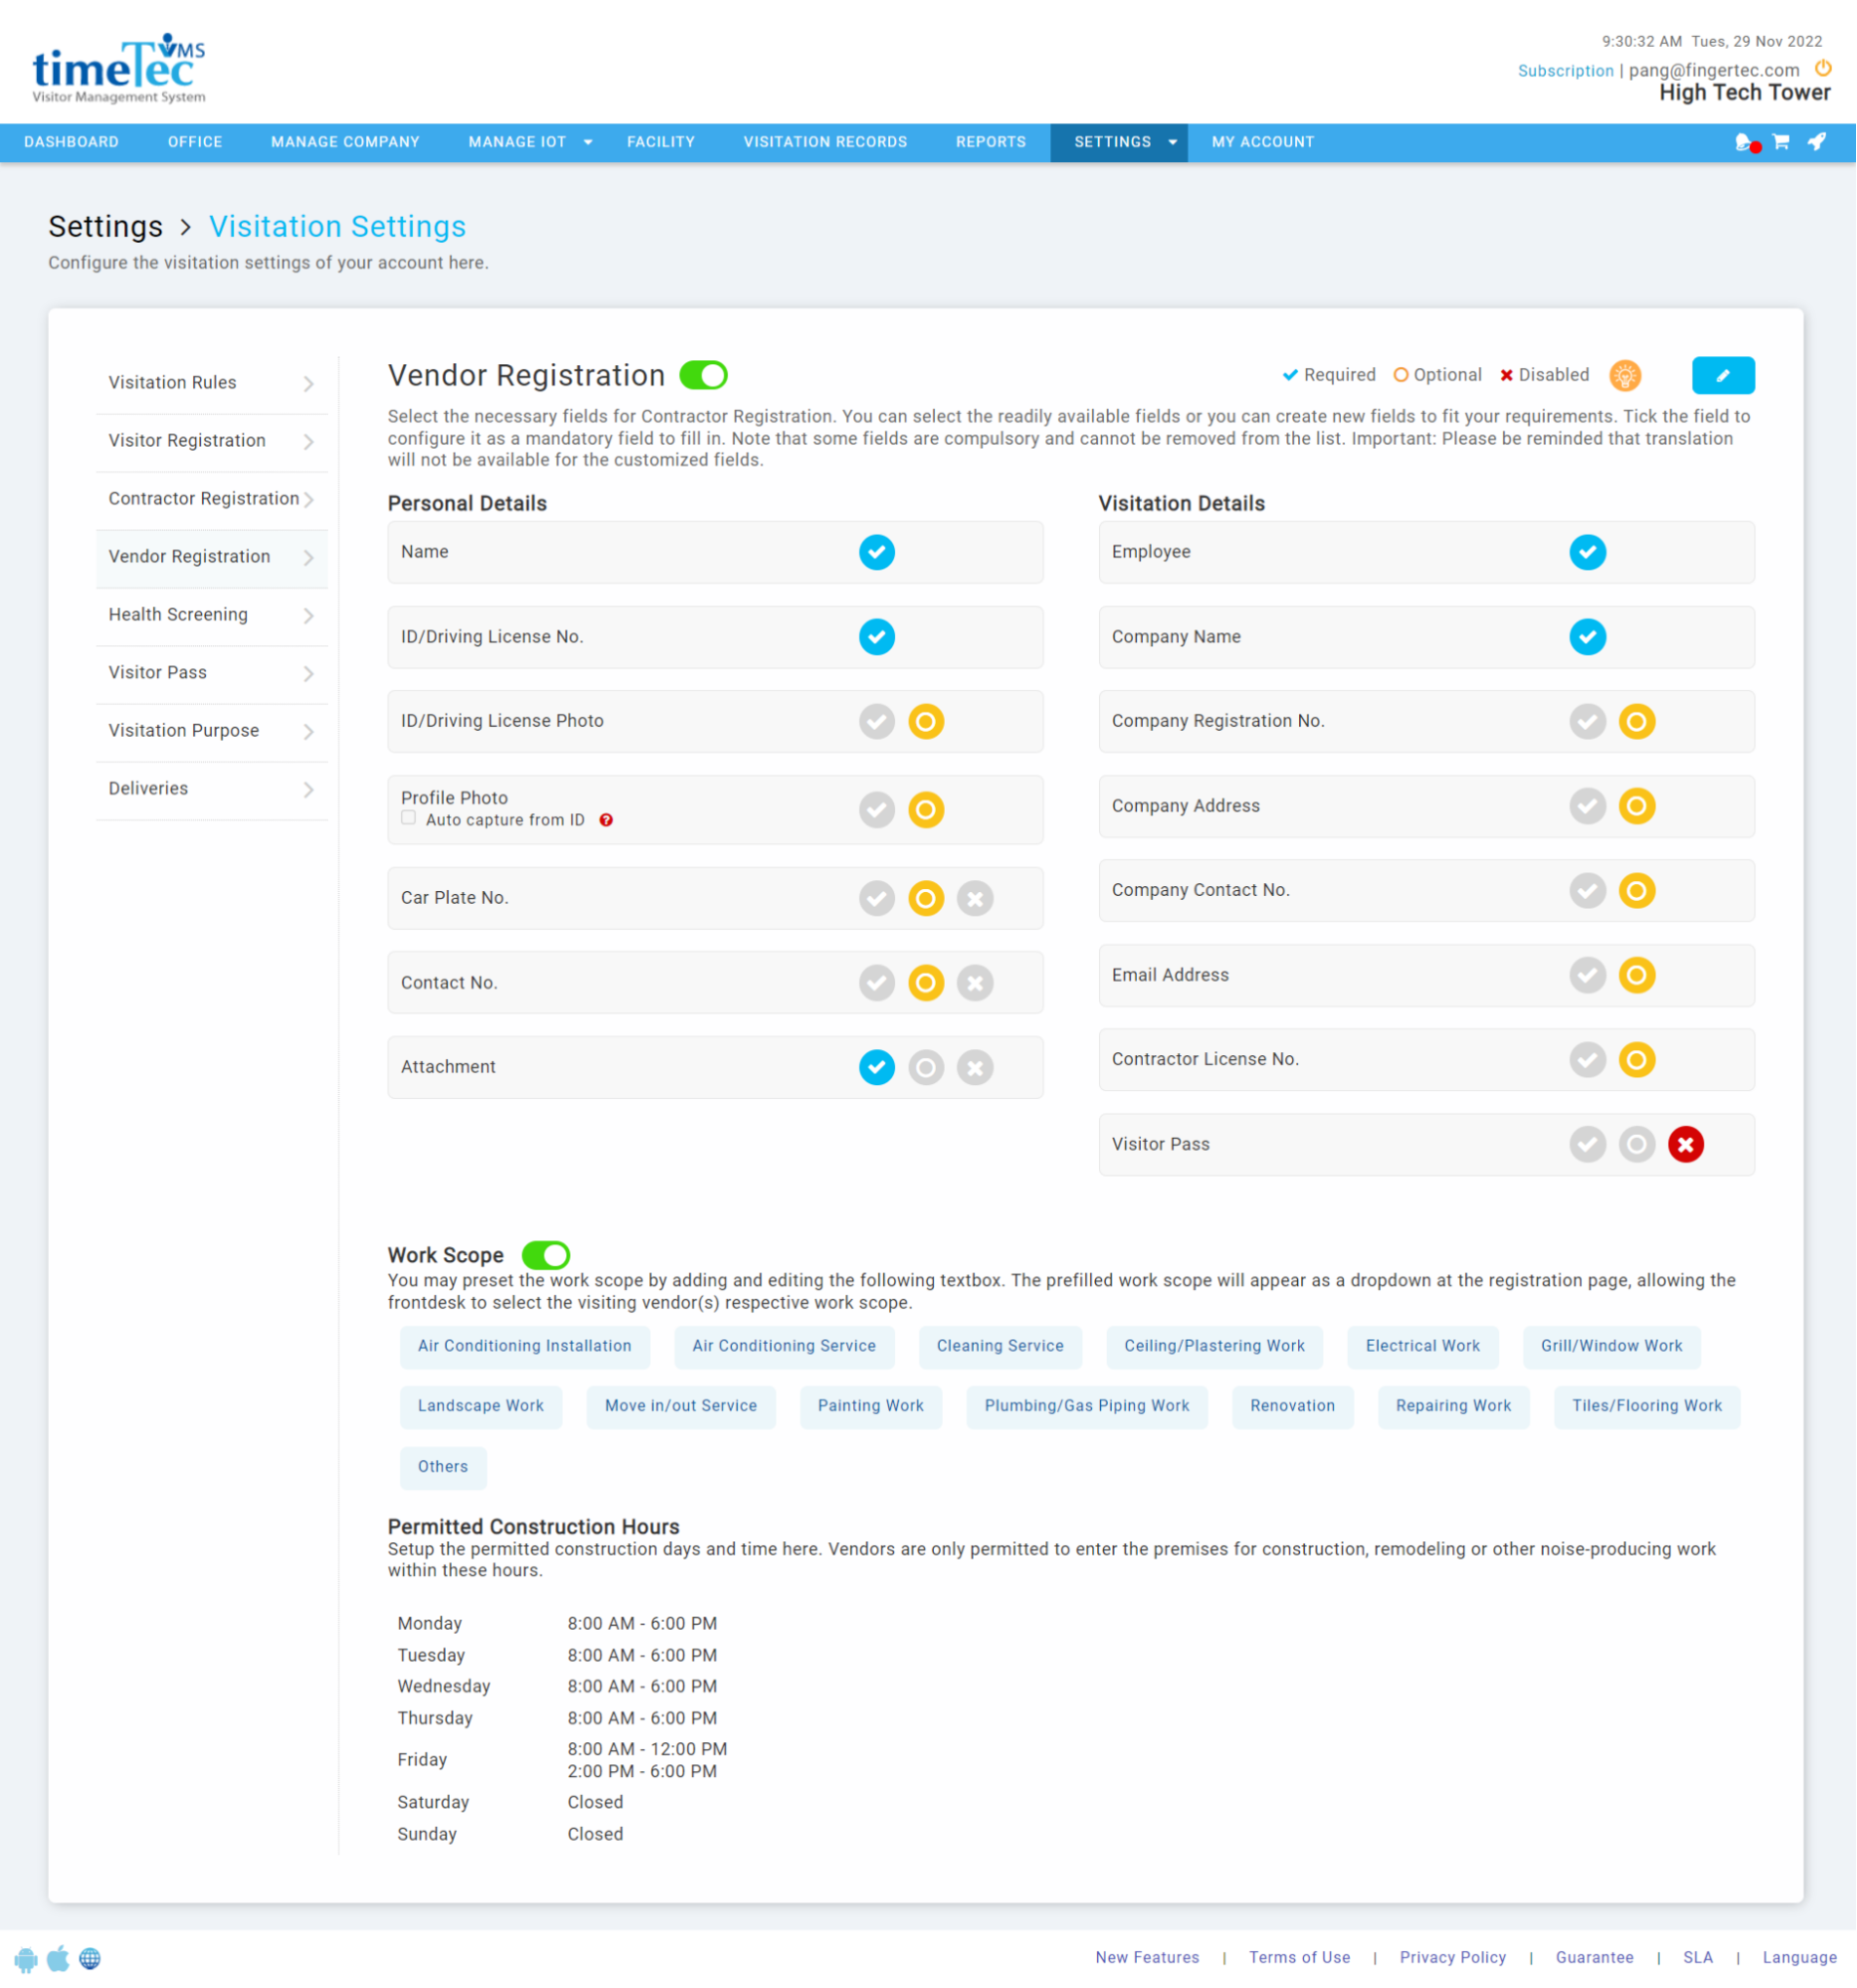The height and width of the screenshot is (1988, 1857).
Task: Click the orange lightbulb tips icon
Action: coord(1625,375)
